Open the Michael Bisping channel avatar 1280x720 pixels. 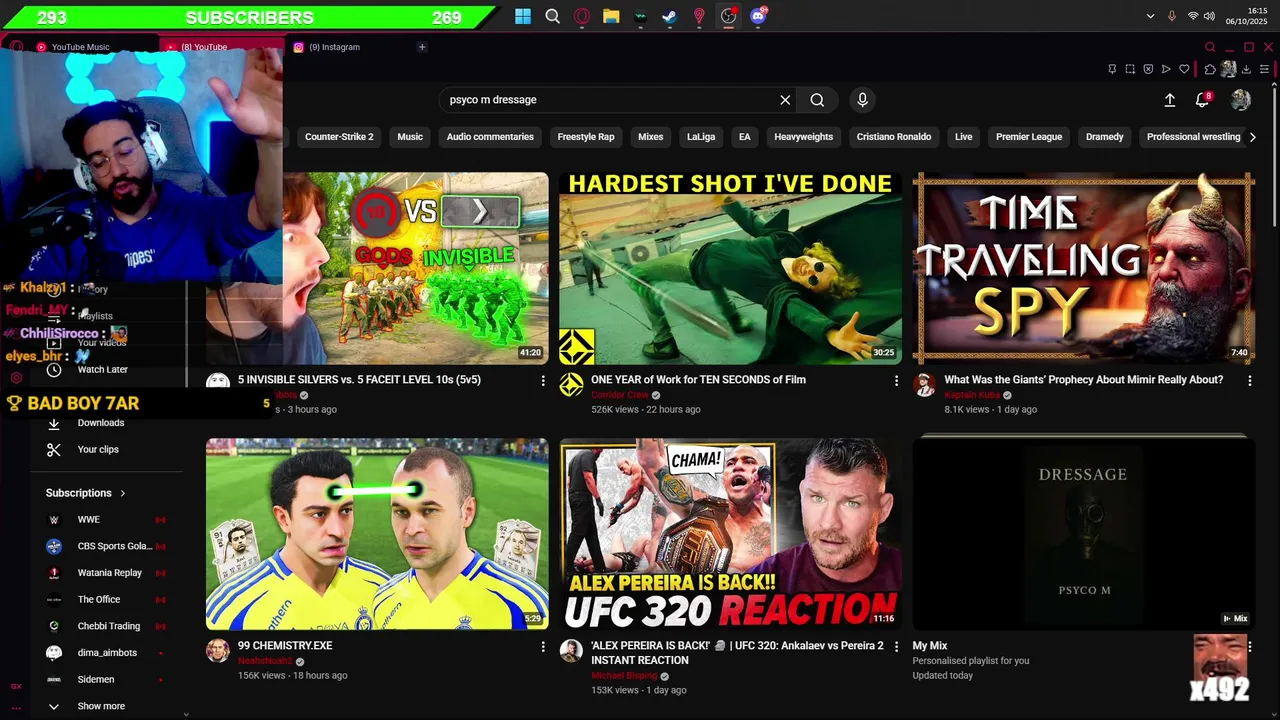571,651
